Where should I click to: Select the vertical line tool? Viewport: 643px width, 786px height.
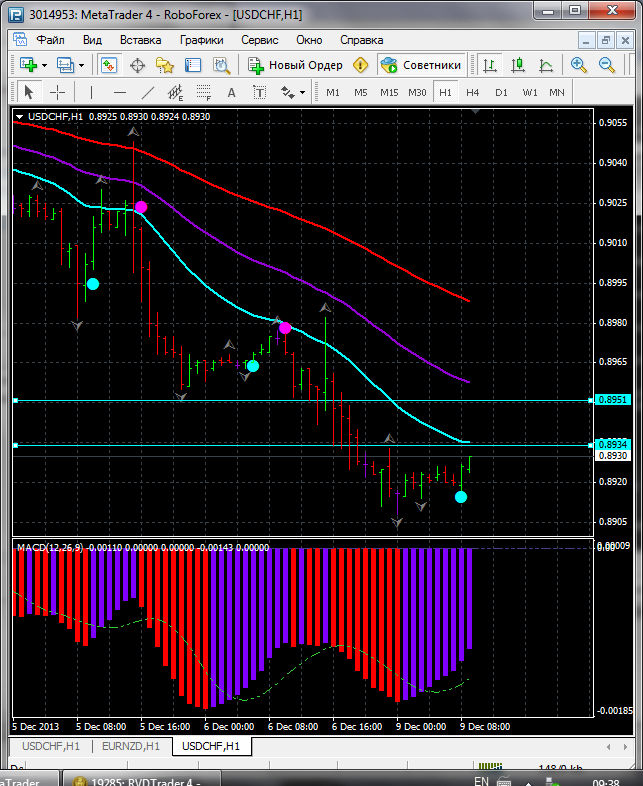tap(91, 92)
